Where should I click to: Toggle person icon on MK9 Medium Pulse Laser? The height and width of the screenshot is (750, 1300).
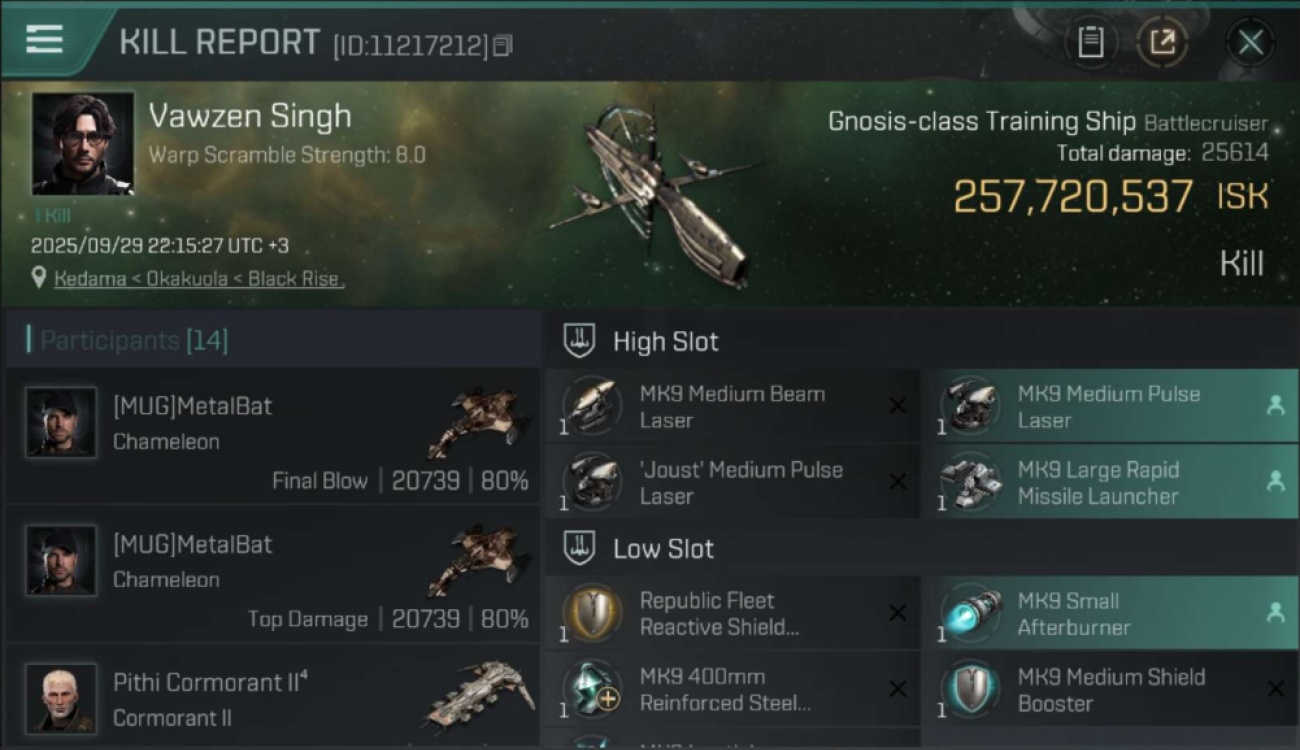tap(1275, 405)
